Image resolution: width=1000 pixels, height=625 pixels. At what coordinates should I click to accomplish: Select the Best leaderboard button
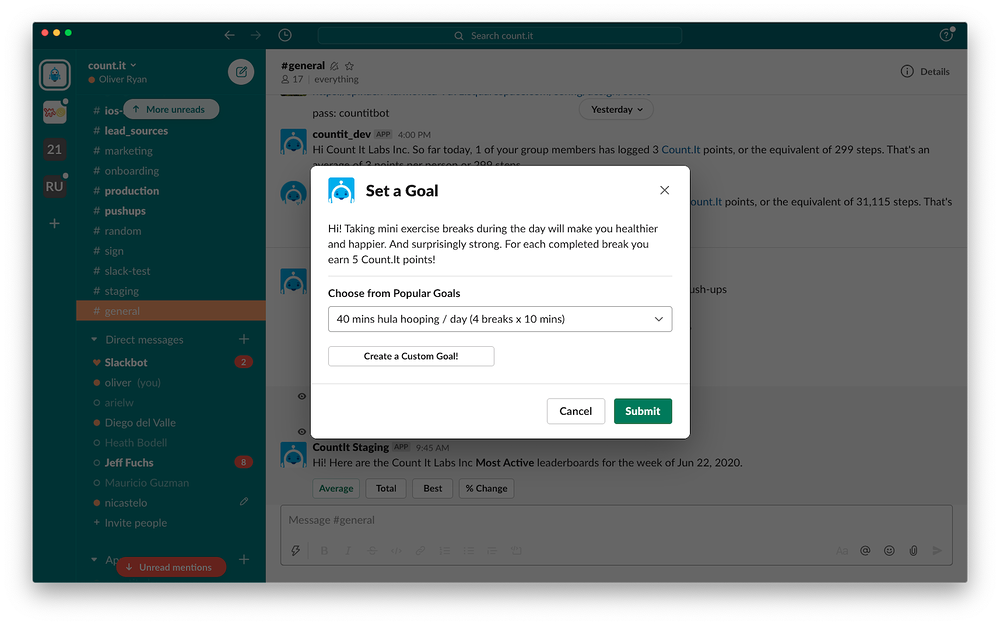coord(432,489)
